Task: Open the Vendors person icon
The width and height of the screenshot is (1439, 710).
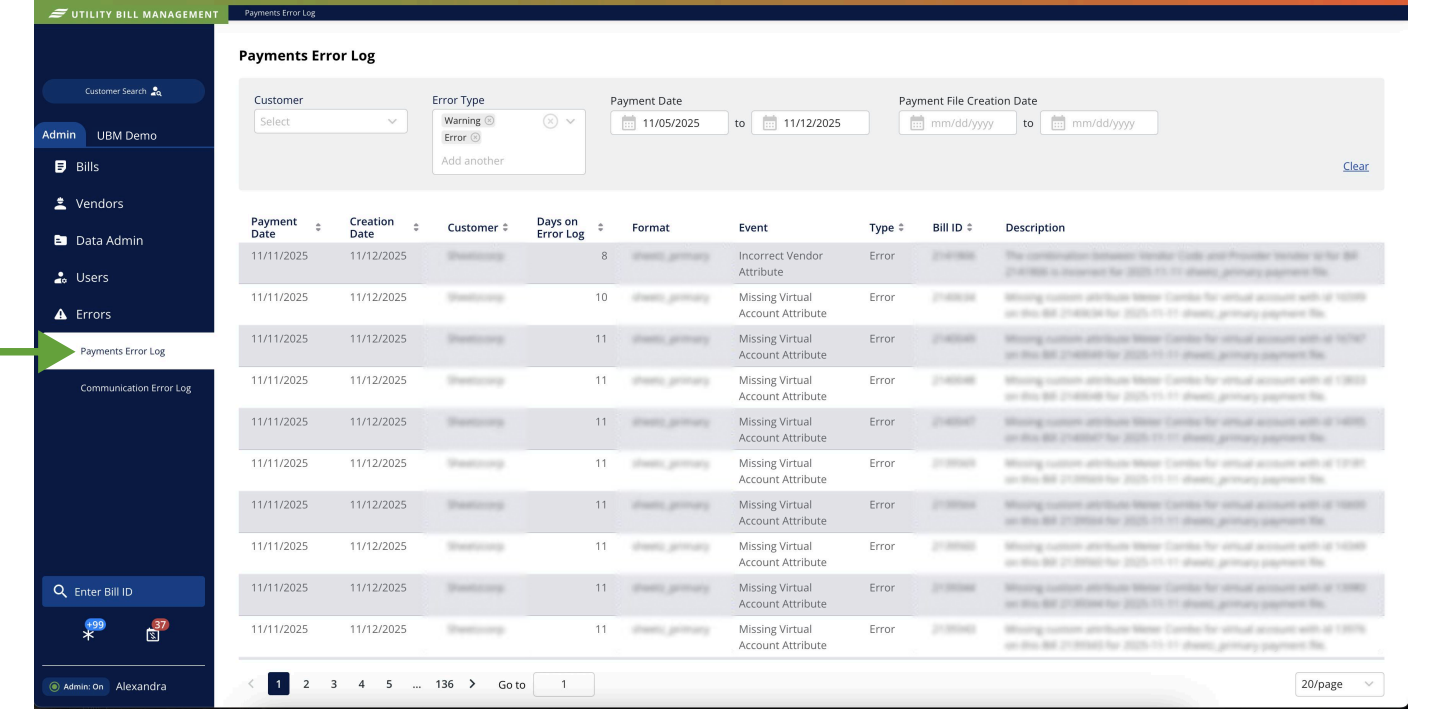Action: click(x=58, y=204)
